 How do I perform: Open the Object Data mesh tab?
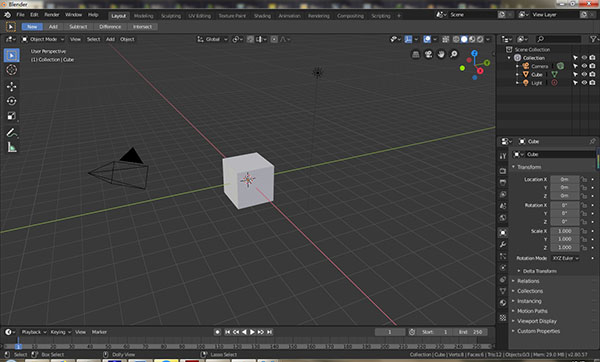pos(503,291)
